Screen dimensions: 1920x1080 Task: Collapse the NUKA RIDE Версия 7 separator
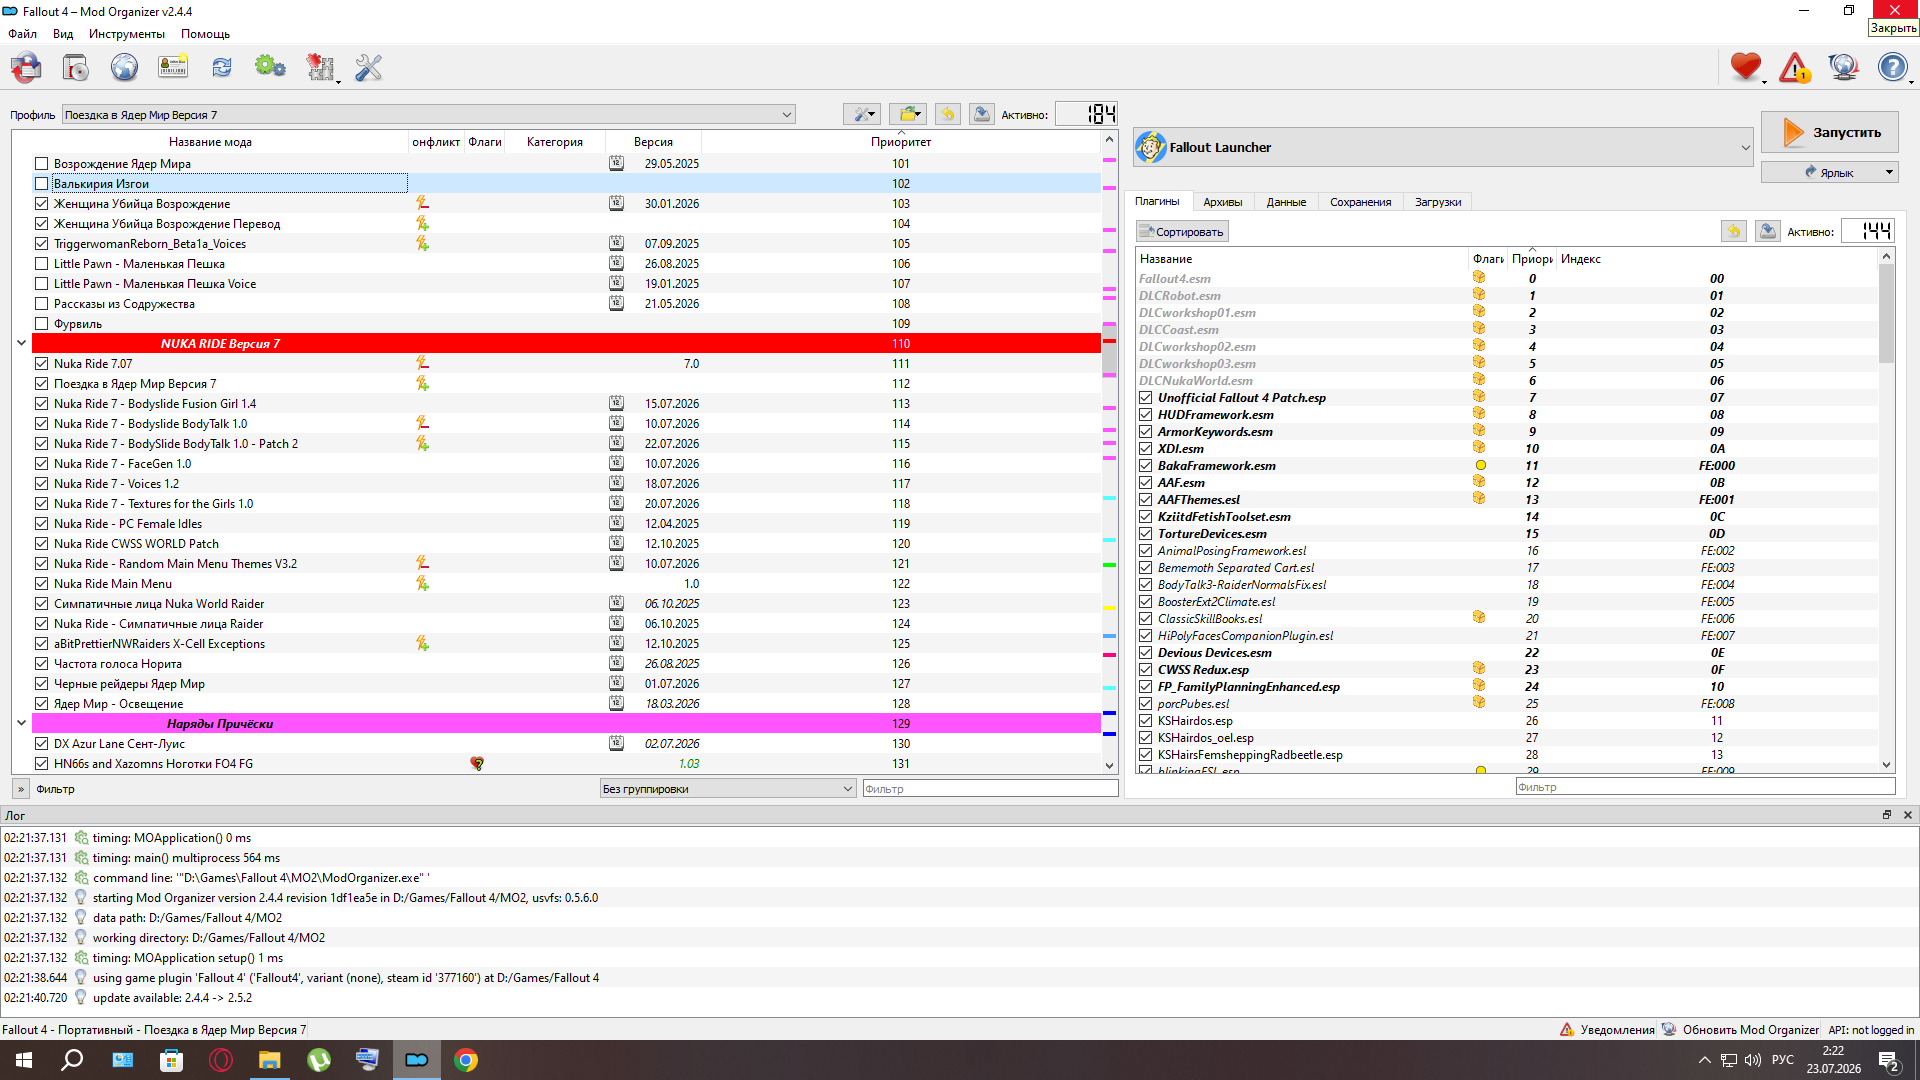(x=21, y=343)
